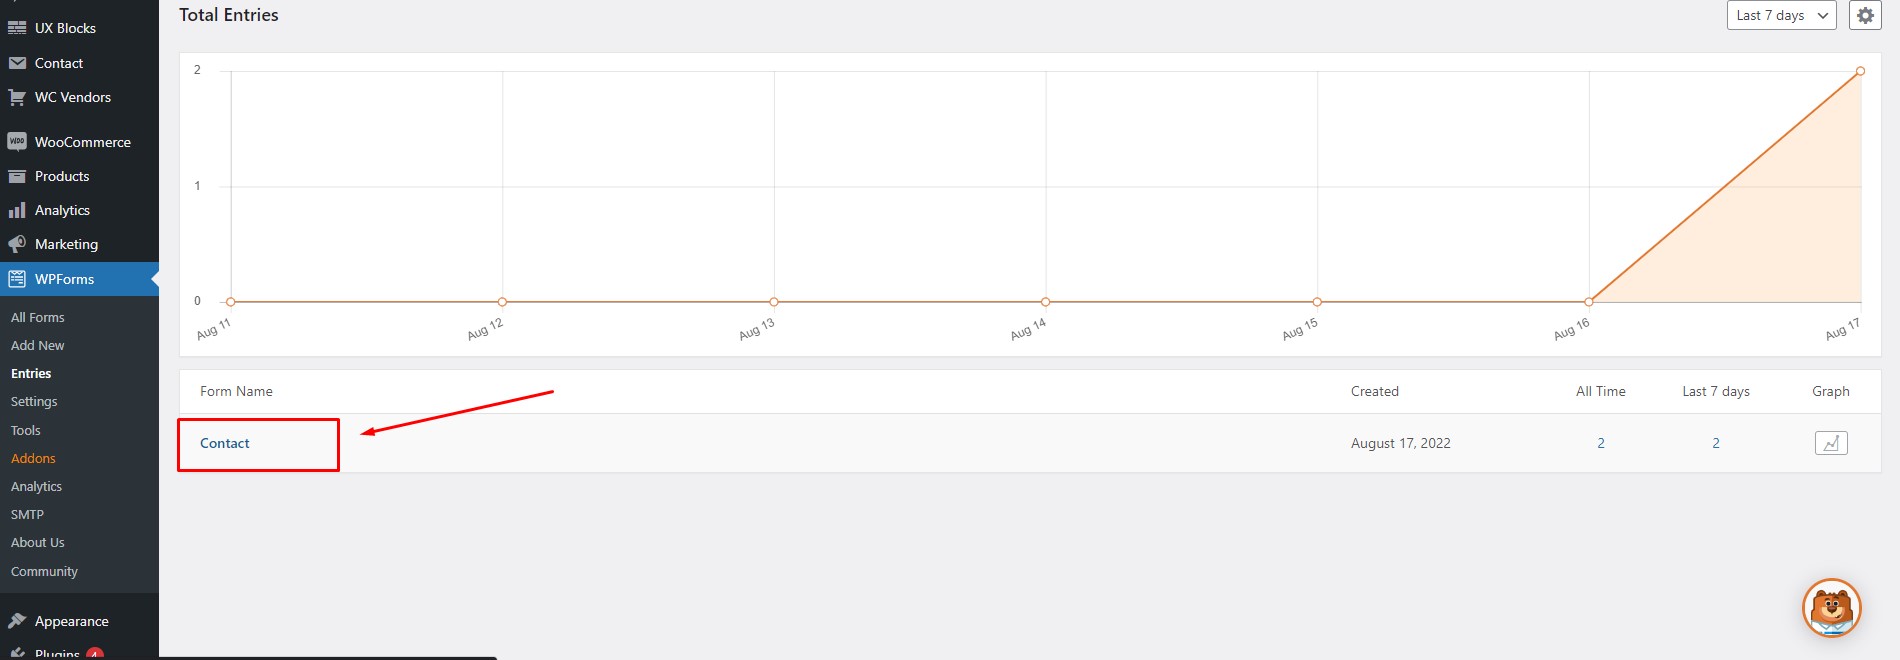This screenshot has height=660, width=1900.
Task: Open the settings gear icon
Action: click(x=1865, y=15)
